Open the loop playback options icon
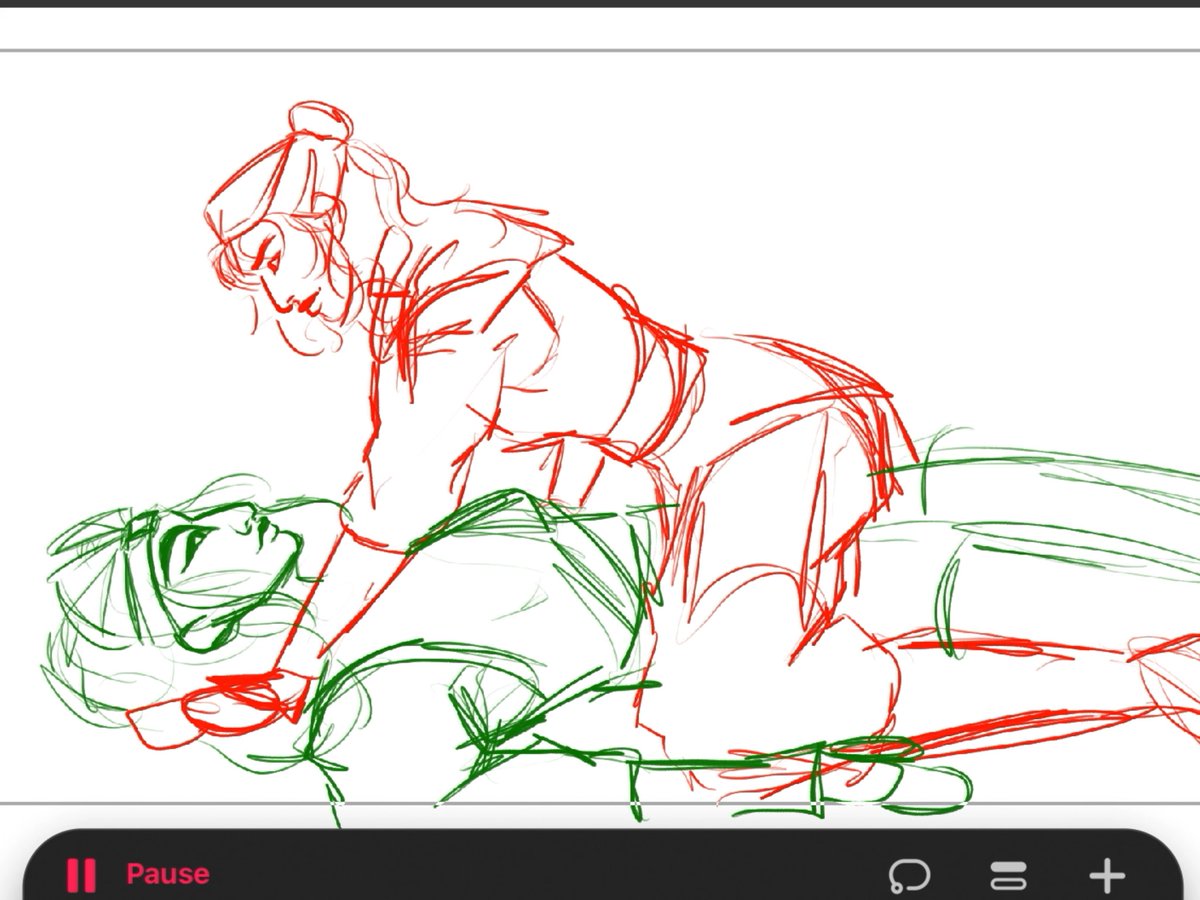This screenshot has width=1200, height=900. click(x=909, y=876)
